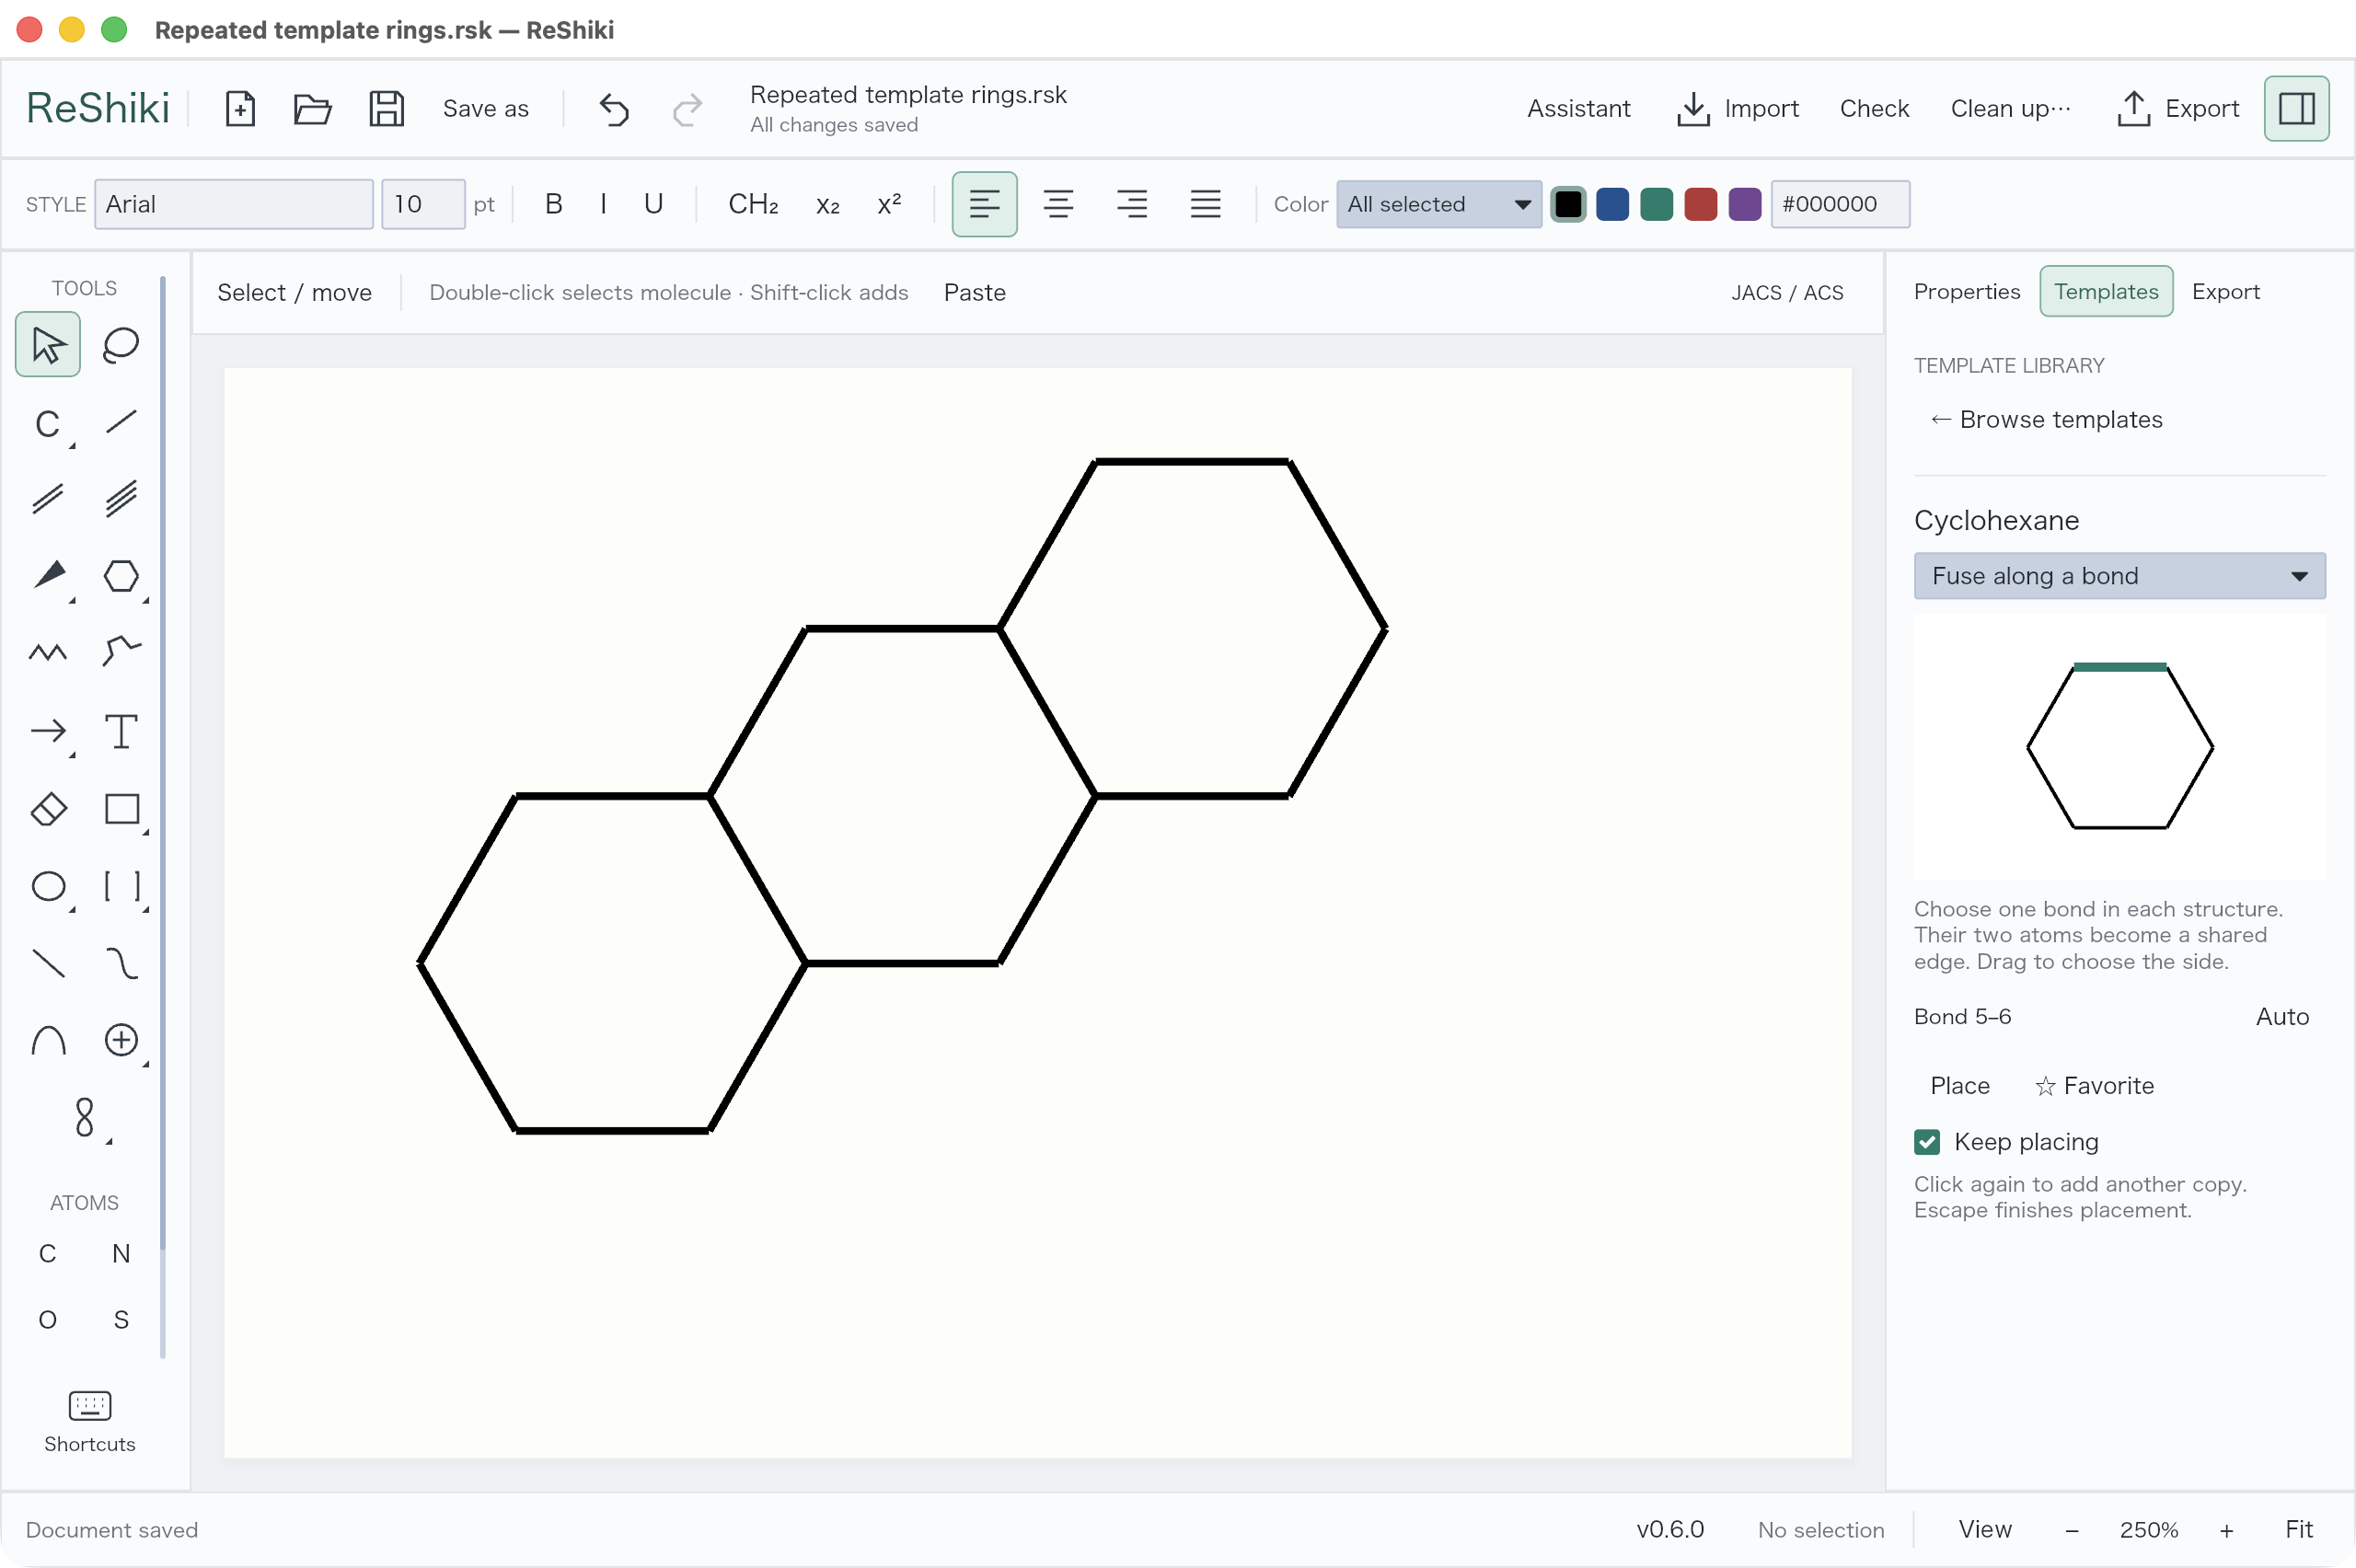
Task: Choose the lasso selection tool
Action: [121, 345]
